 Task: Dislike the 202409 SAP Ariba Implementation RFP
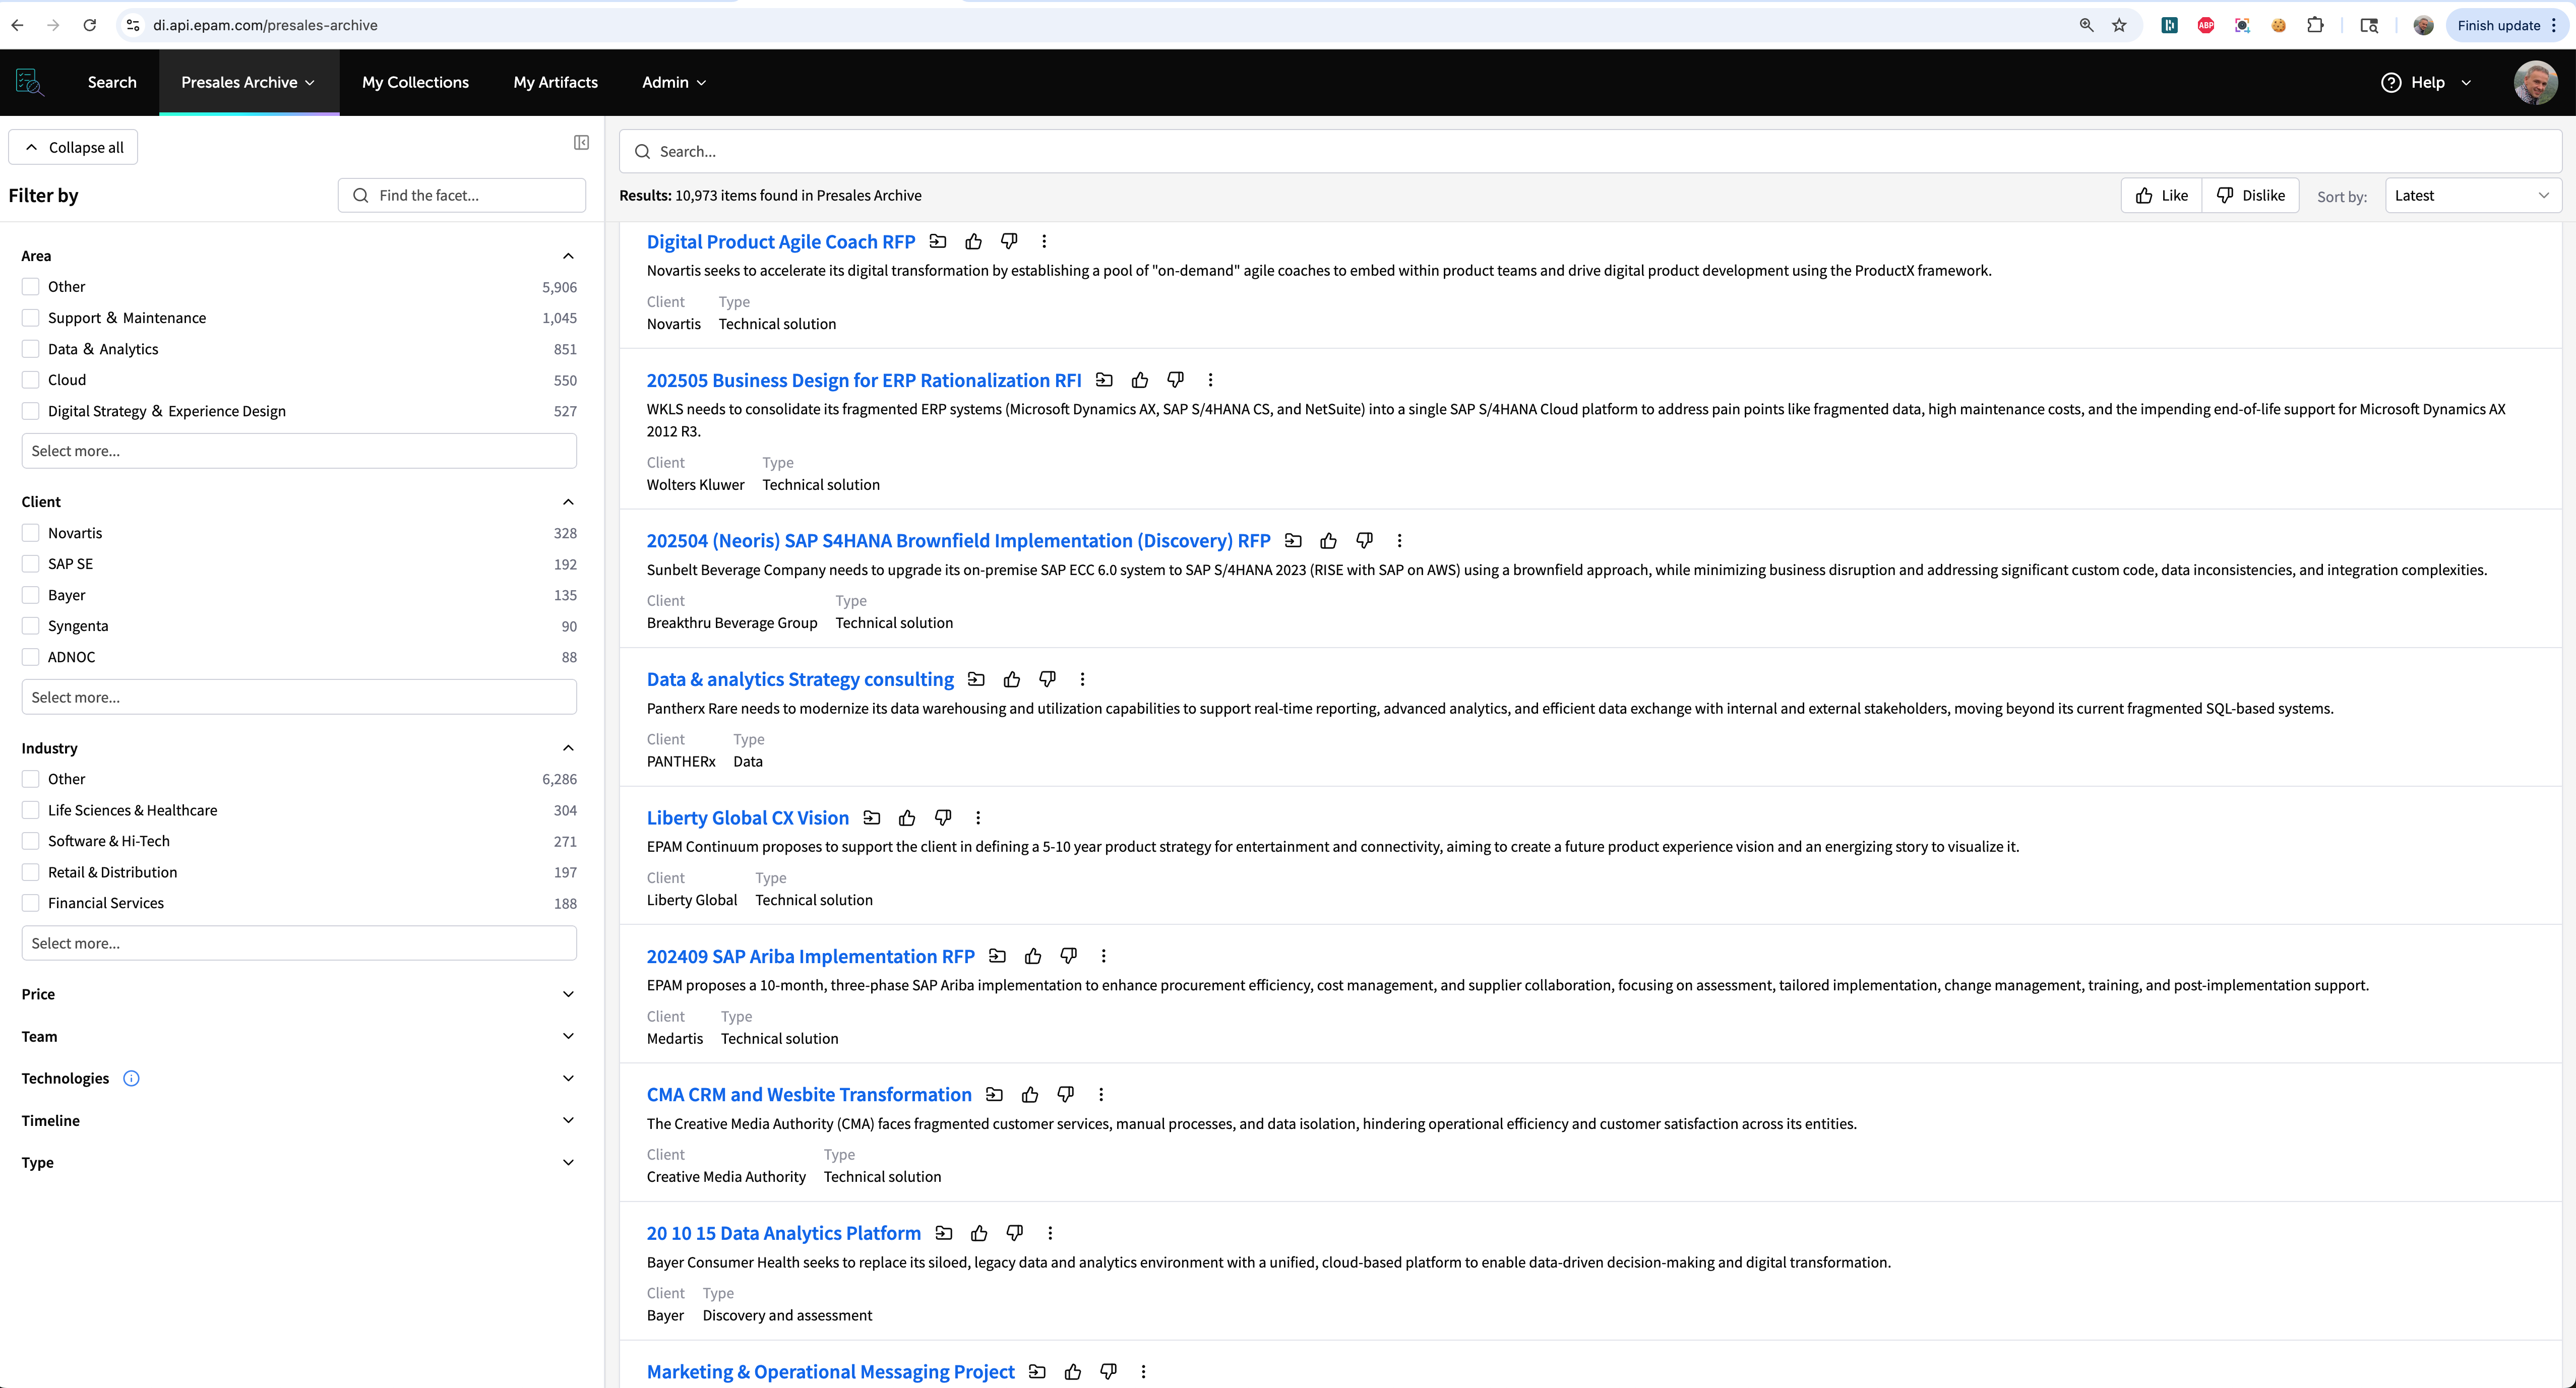[x=1068, y=956]
